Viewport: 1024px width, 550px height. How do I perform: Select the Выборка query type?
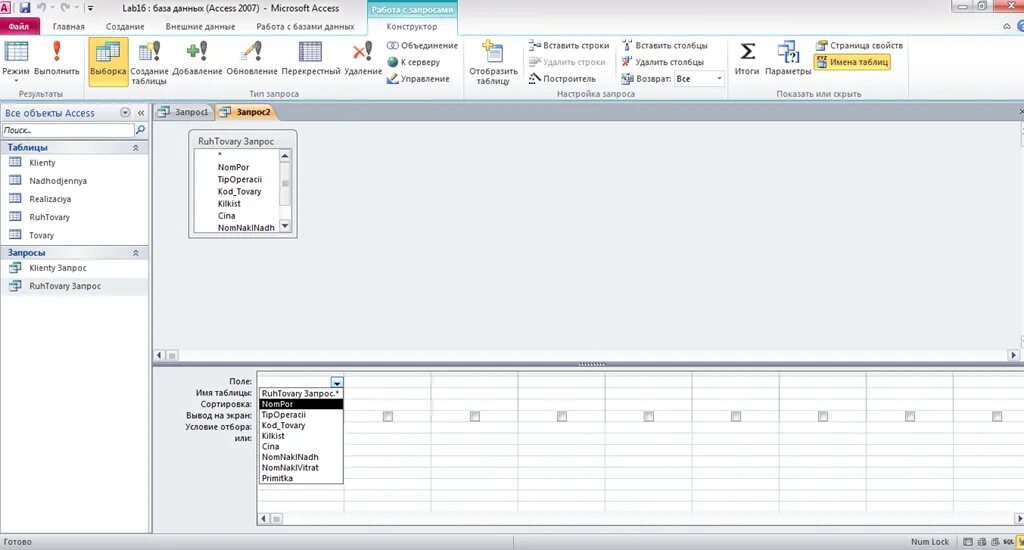tap(108, 60)
